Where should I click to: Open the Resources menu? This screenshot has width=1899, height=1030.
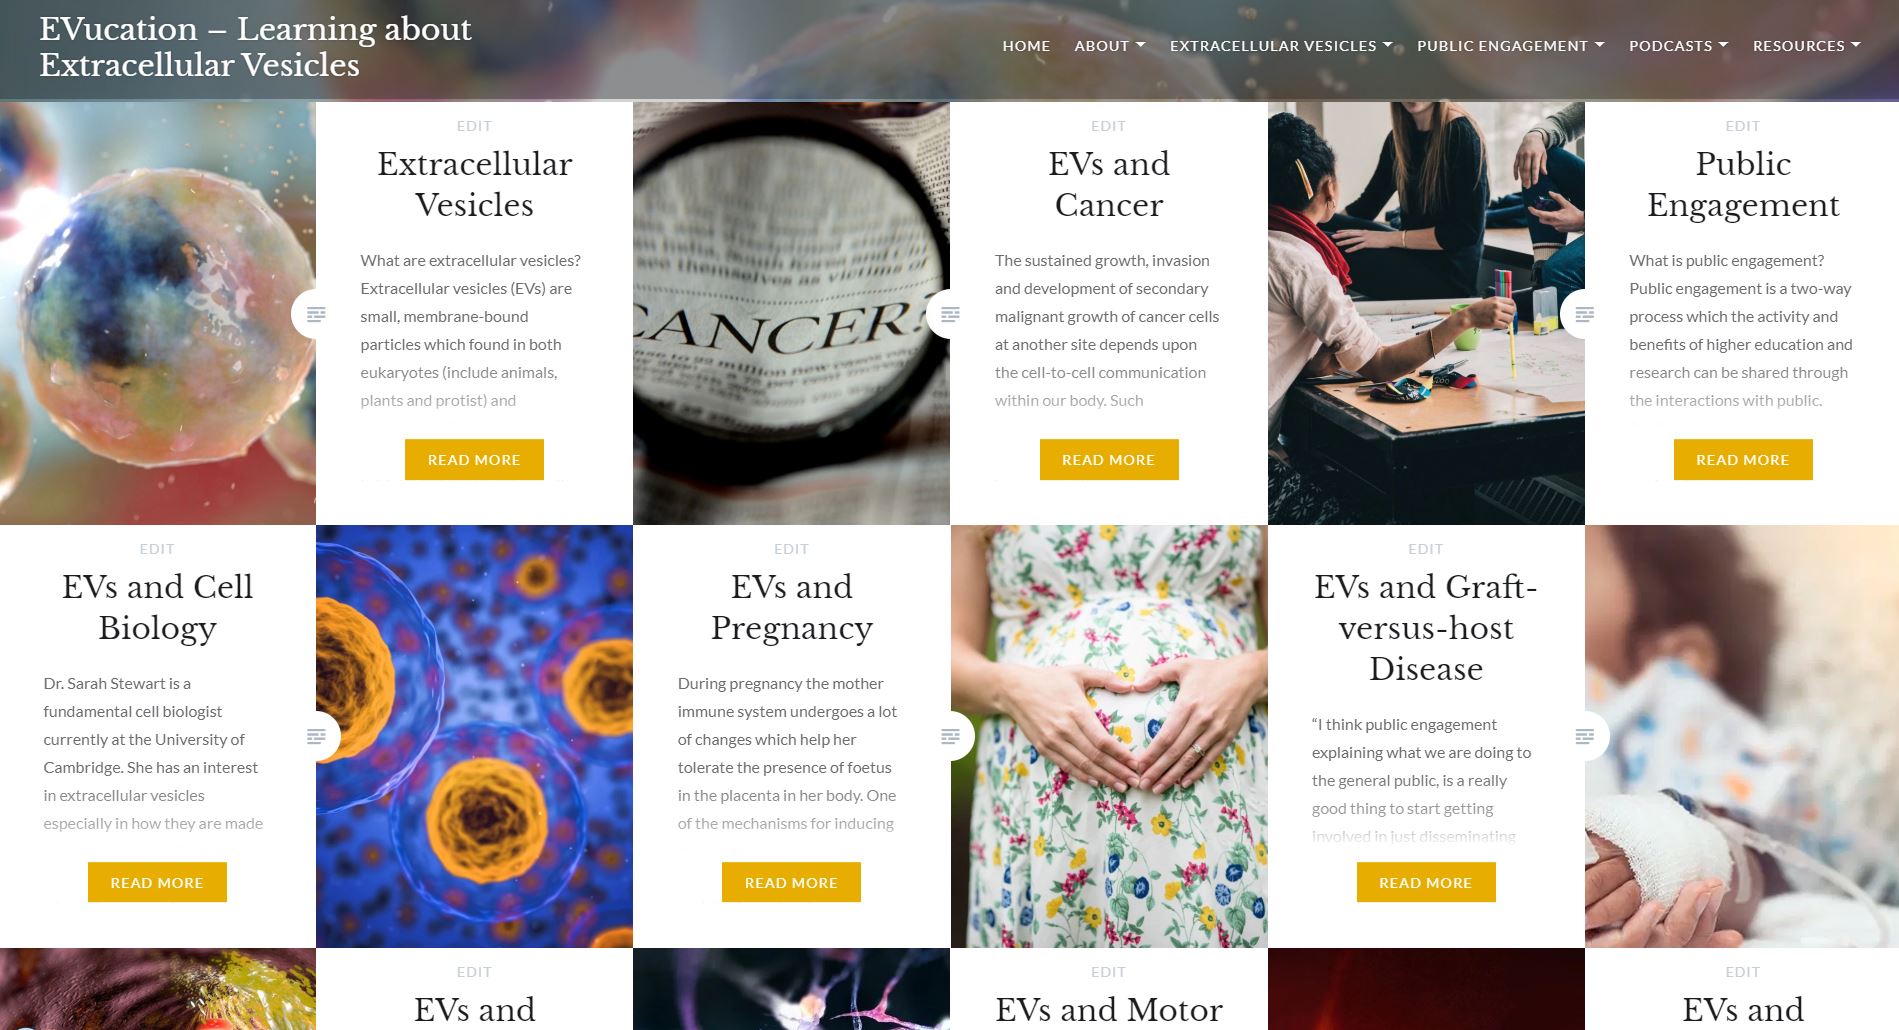pyautogui.click(x=1806, y=46)
